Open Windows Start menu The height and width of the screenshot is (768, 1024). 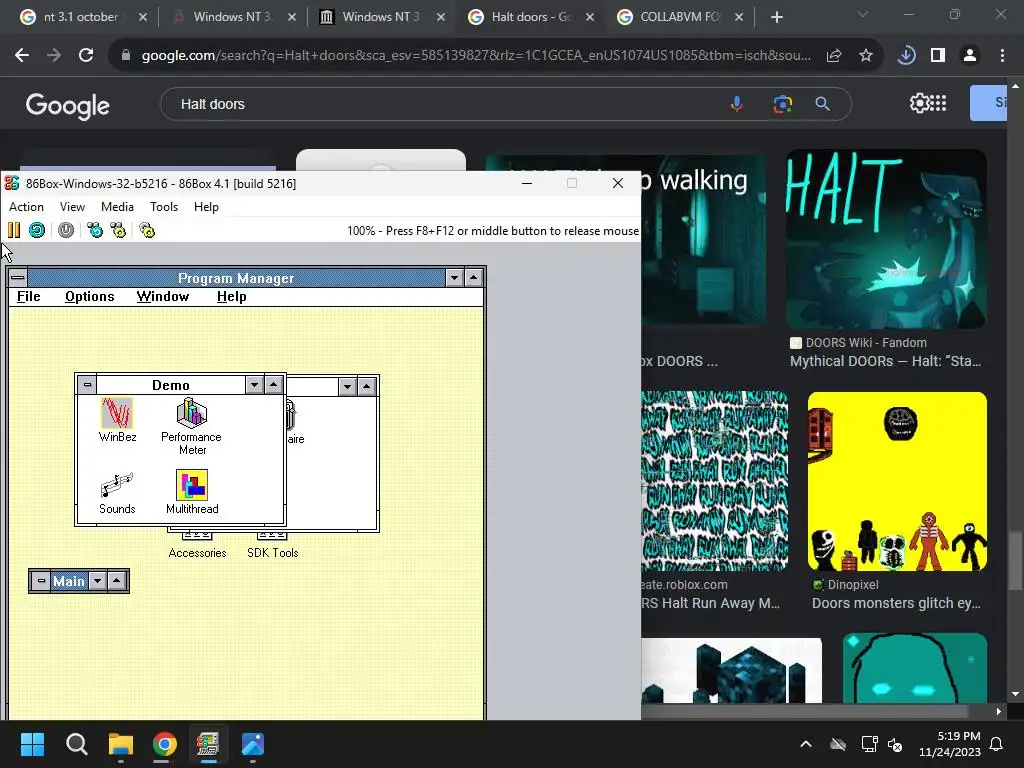coord(32,744)
